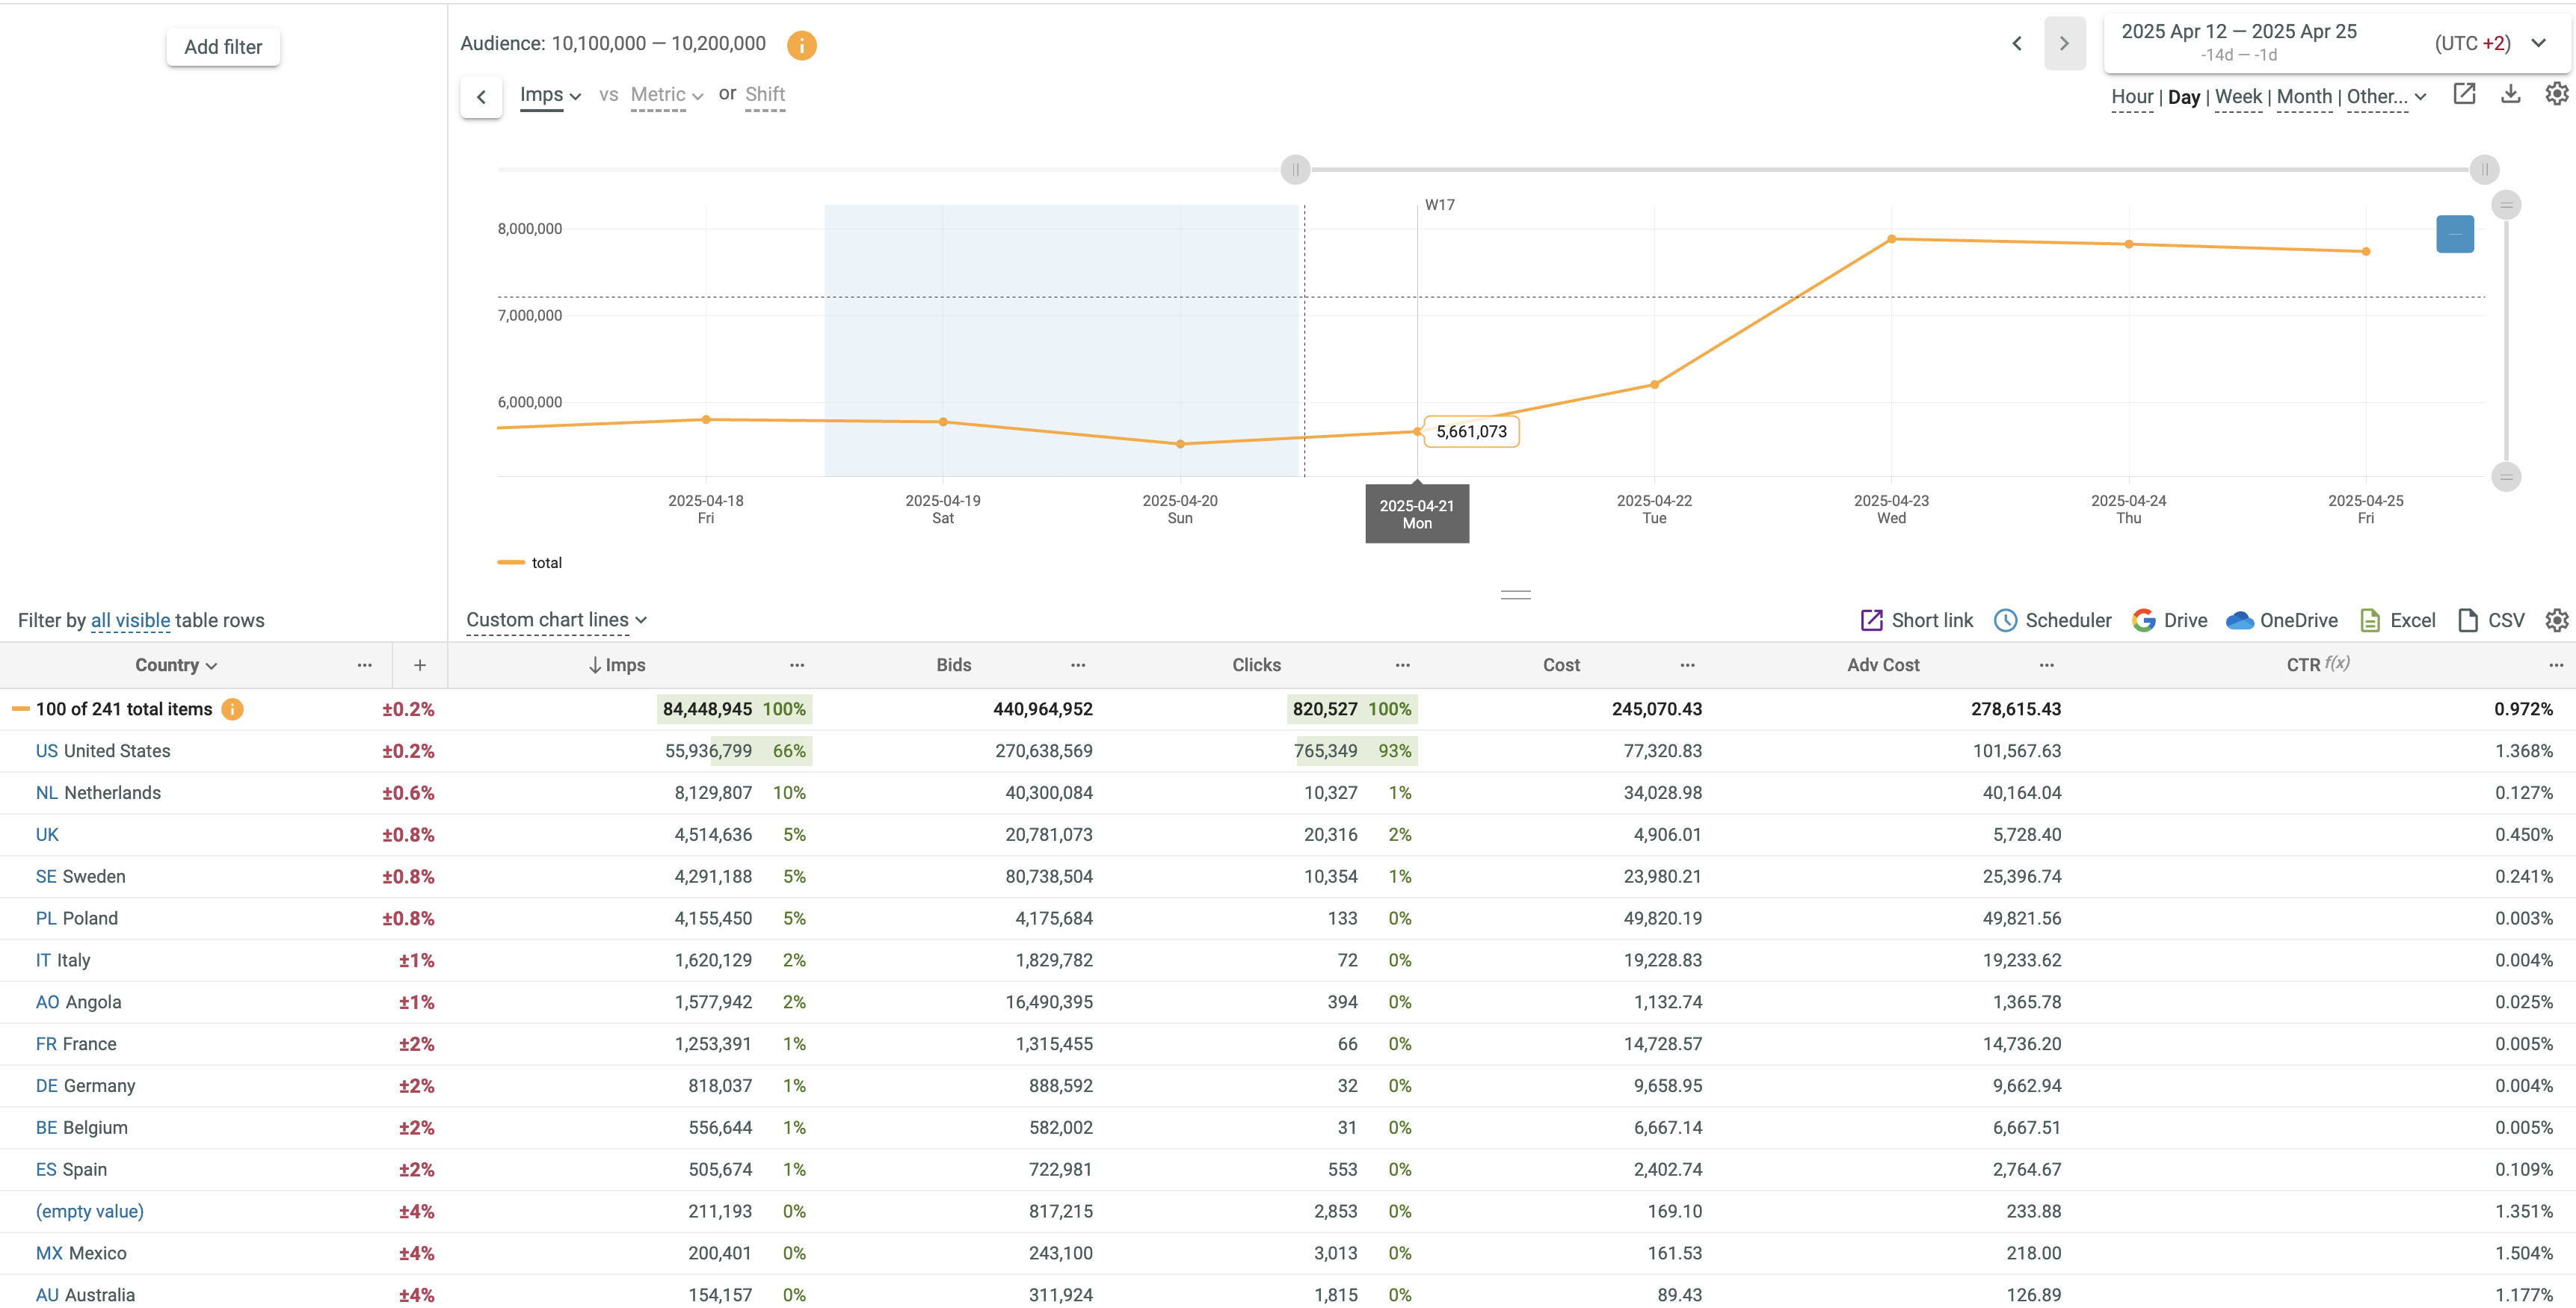Open the Imps metric dropdown
Viewport: 2576px width, 1308px height.
coord(550,95)
